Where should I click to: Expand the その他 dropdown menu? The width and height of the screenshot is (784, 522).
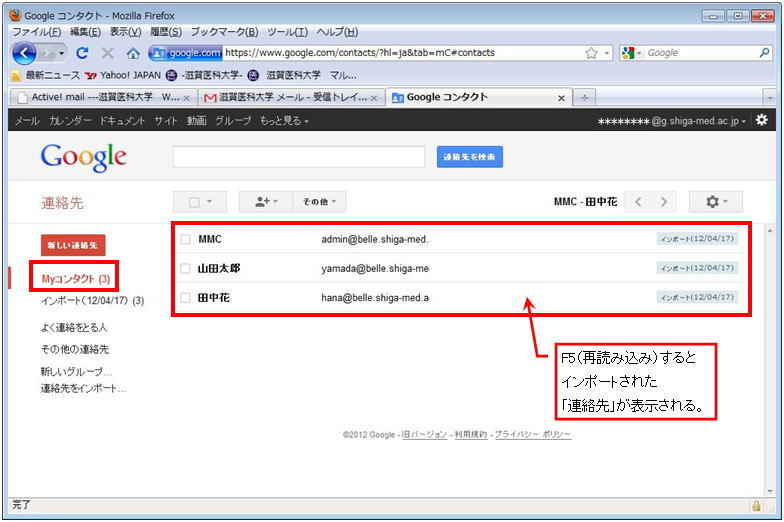pyautogui.click(x=319, y=202)
